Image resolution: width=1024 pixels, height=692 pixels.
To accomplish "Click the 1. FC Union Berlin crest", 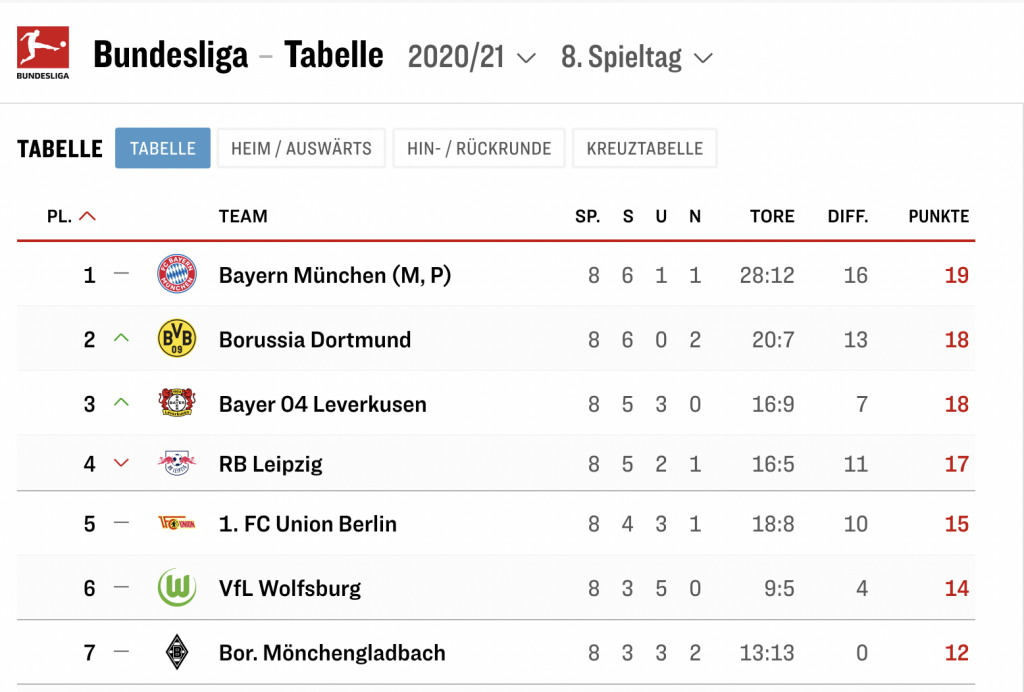I will [x=177, y=523].
